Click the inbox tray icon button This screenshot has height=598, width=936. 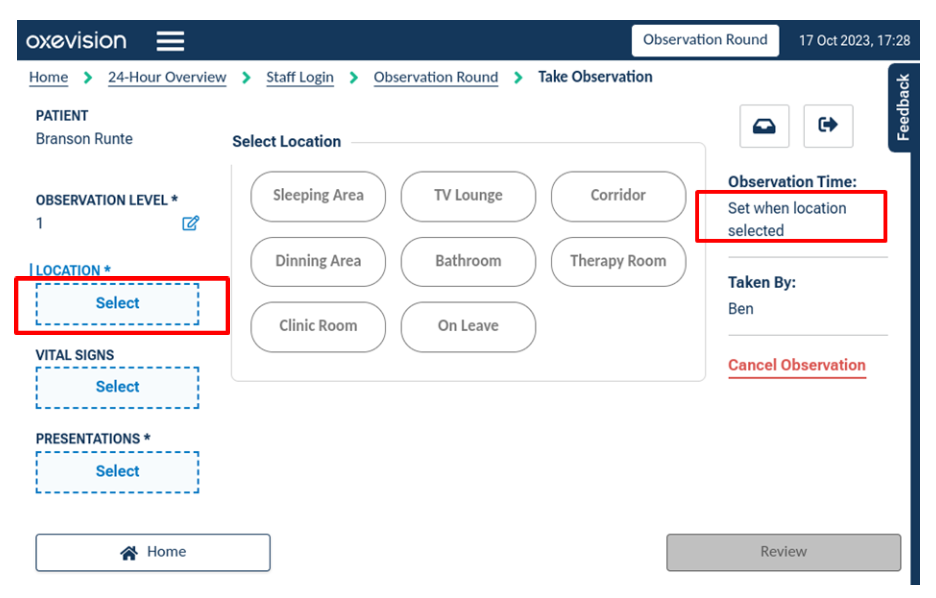764,126
